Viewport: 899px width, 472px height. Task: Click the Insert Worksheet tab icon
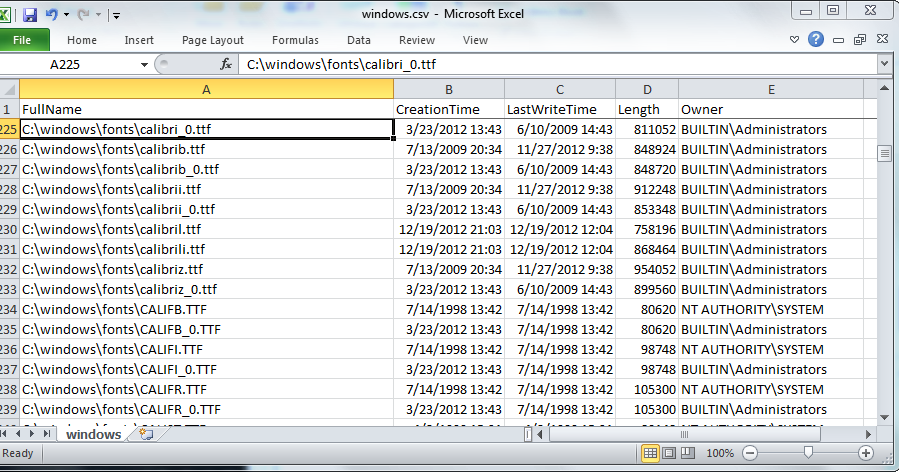(146, 434)
